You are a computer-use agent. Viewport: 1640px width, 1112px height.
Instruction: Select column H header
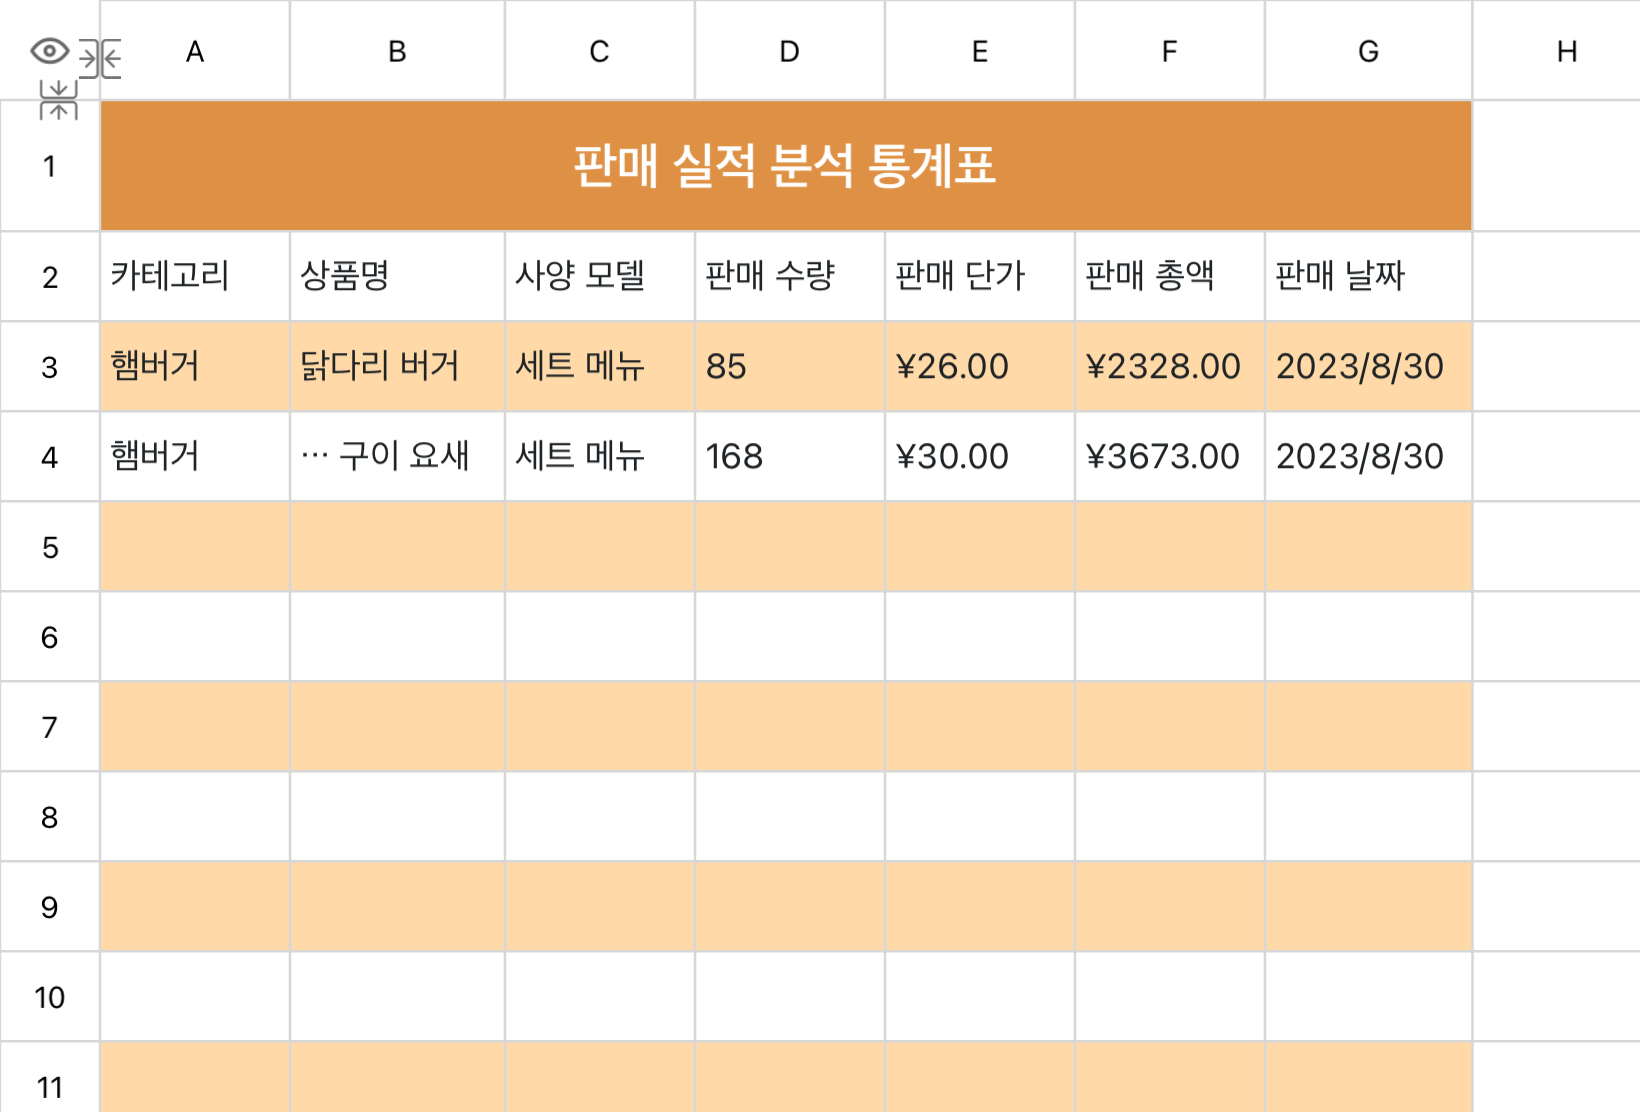(x=1566, y=51)
